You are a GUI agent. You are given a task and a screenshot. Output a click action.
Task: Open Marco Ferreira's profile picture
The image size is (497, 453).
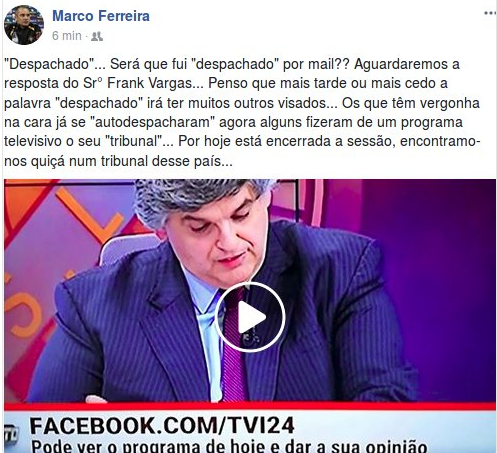(x=24, y=25)
